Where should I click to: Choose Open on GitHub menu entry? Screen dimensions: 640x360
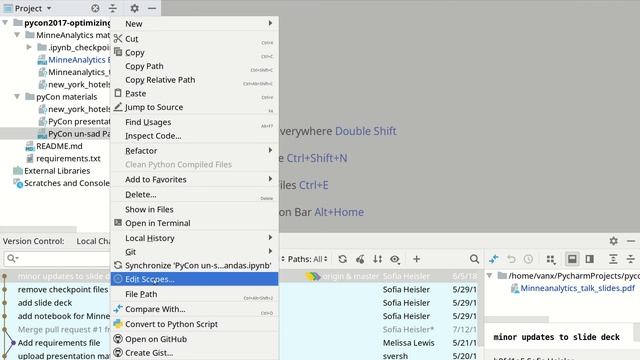(x=194, y=339)
